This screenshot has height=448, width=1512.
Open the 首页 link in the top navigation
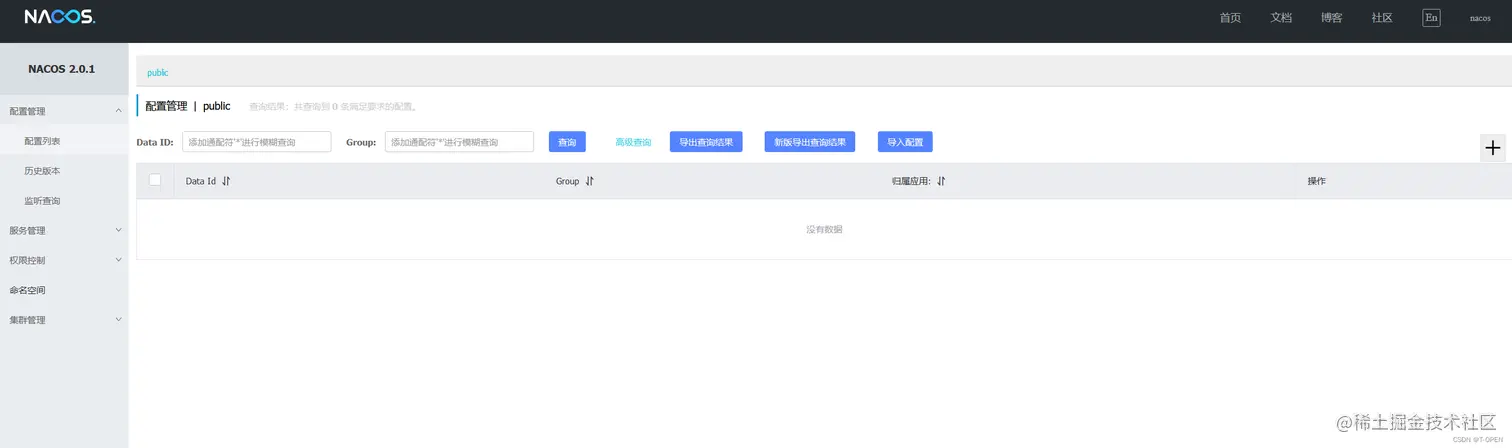tap(1230, 18)
